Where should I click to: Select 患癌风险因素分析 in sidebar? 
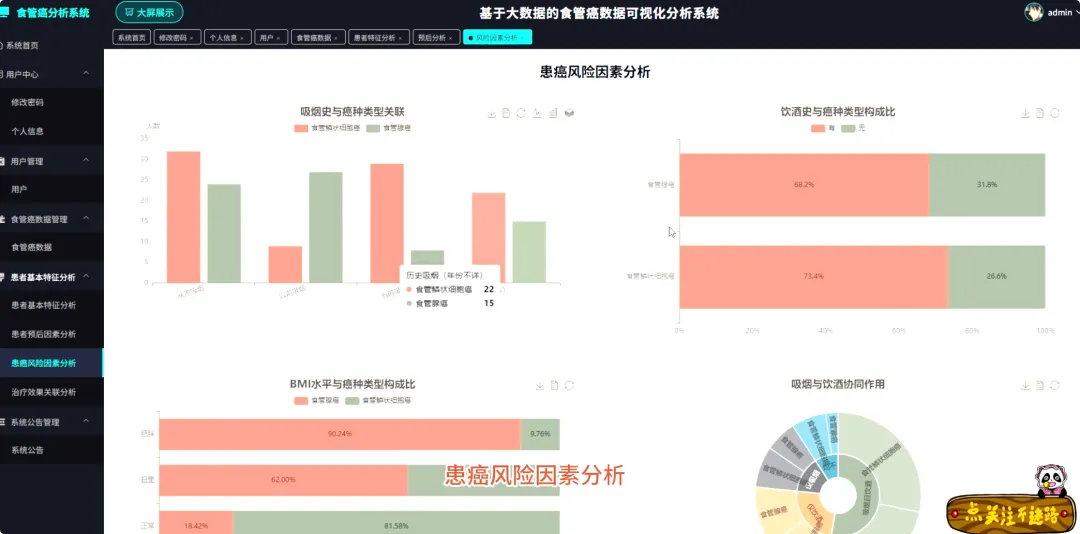[x=52, y=363]
